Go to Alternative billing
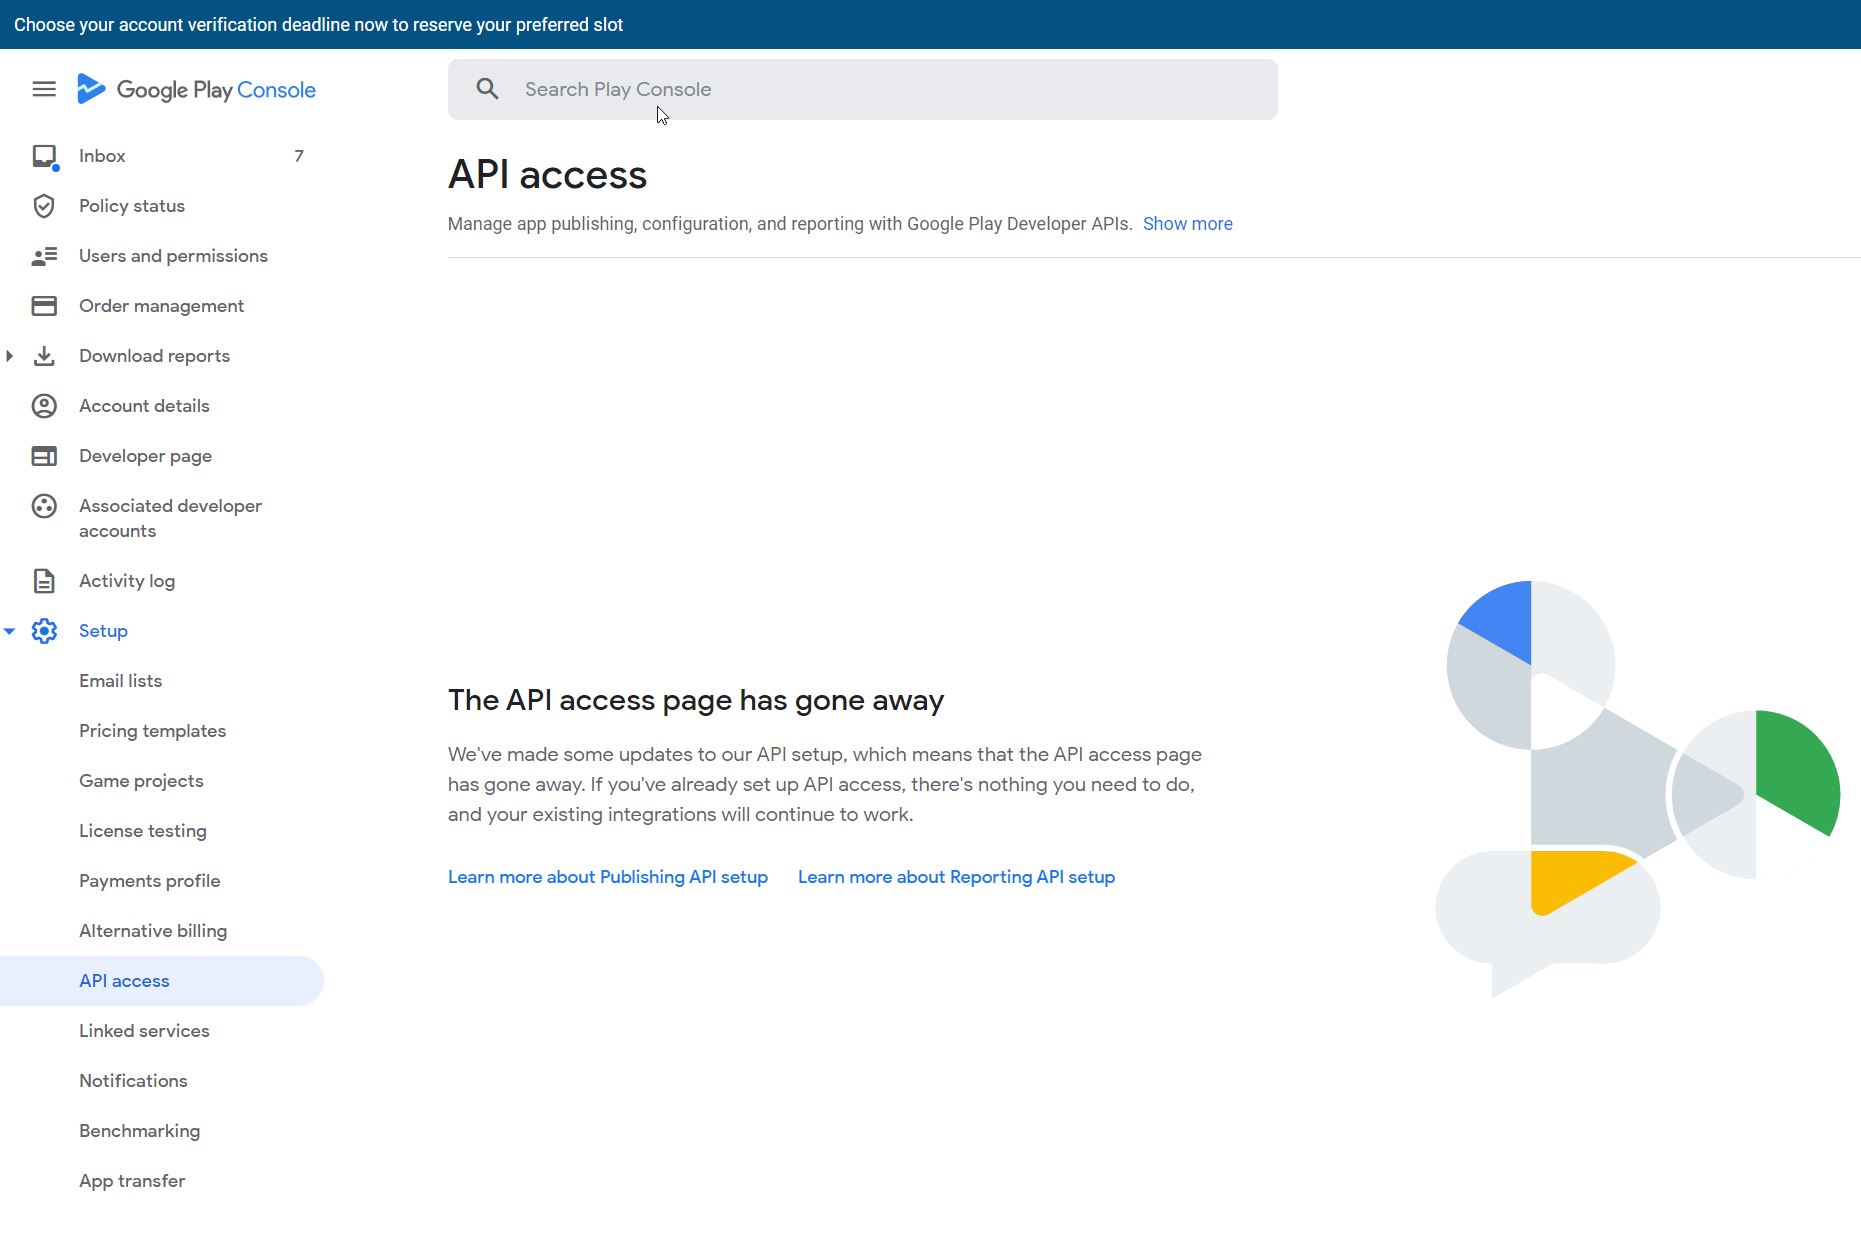The image size is (1861, 1260). coord(153,931)
